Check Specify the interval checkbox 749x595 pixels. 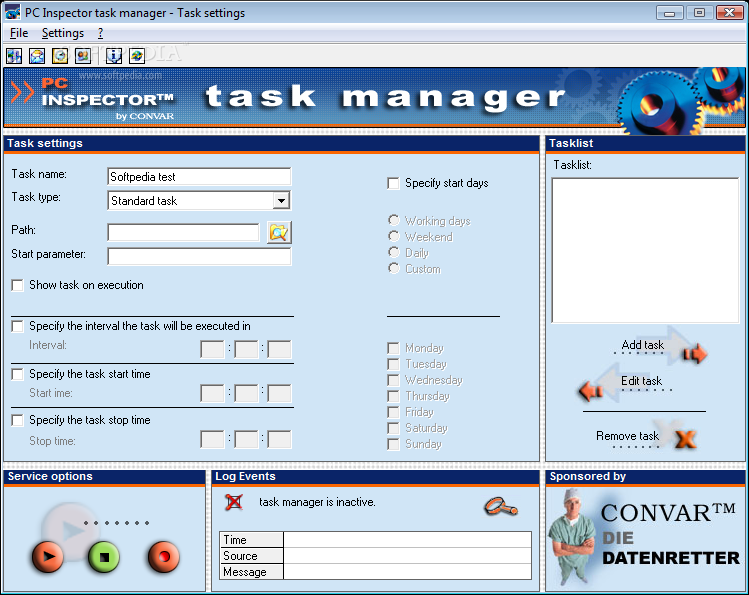pyautogui.click(x=17, y=326)
